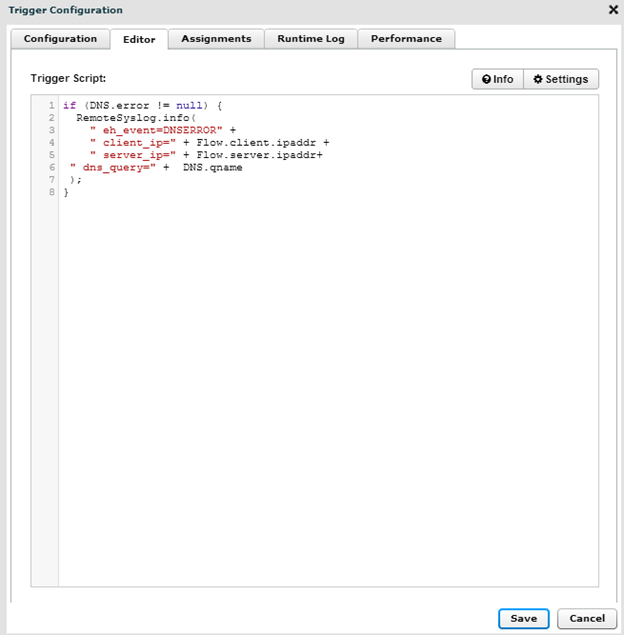Switch to the Configuration tab
Image resolution: width=624 pixels, height=635 pixels.
[x=60, y=39]
